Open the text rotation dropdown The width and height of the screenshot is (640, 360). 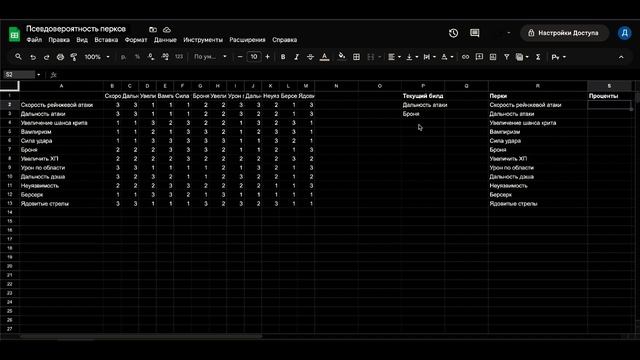pos(447,57)
